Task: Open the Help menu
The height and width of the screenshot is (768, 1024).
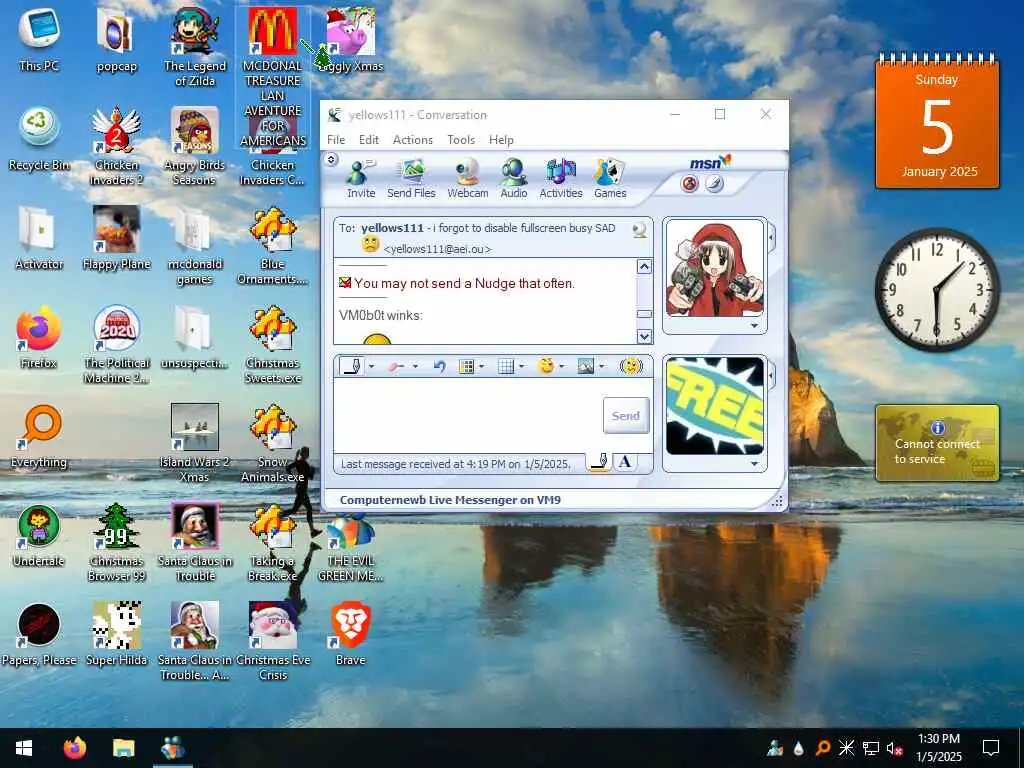Action: tap(501, 140)
